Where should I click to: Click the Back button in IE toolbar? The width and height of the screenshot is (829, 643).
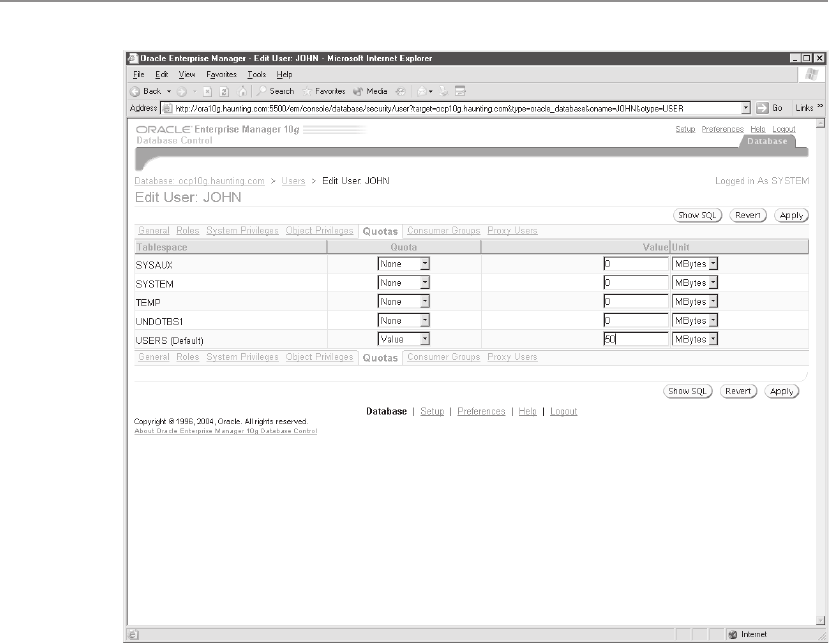point(146,91)
